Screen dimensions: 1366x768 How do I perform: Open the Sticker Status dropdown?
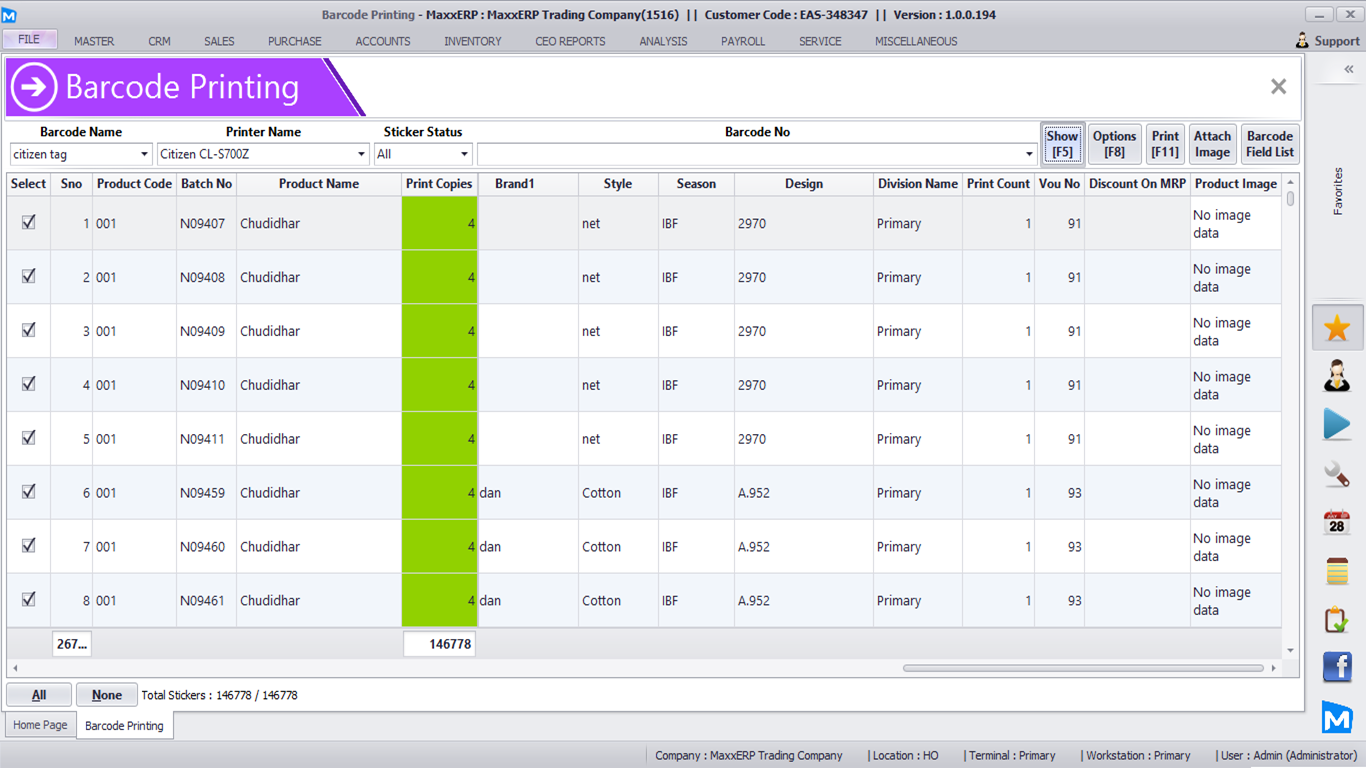[x=464, y=154]
